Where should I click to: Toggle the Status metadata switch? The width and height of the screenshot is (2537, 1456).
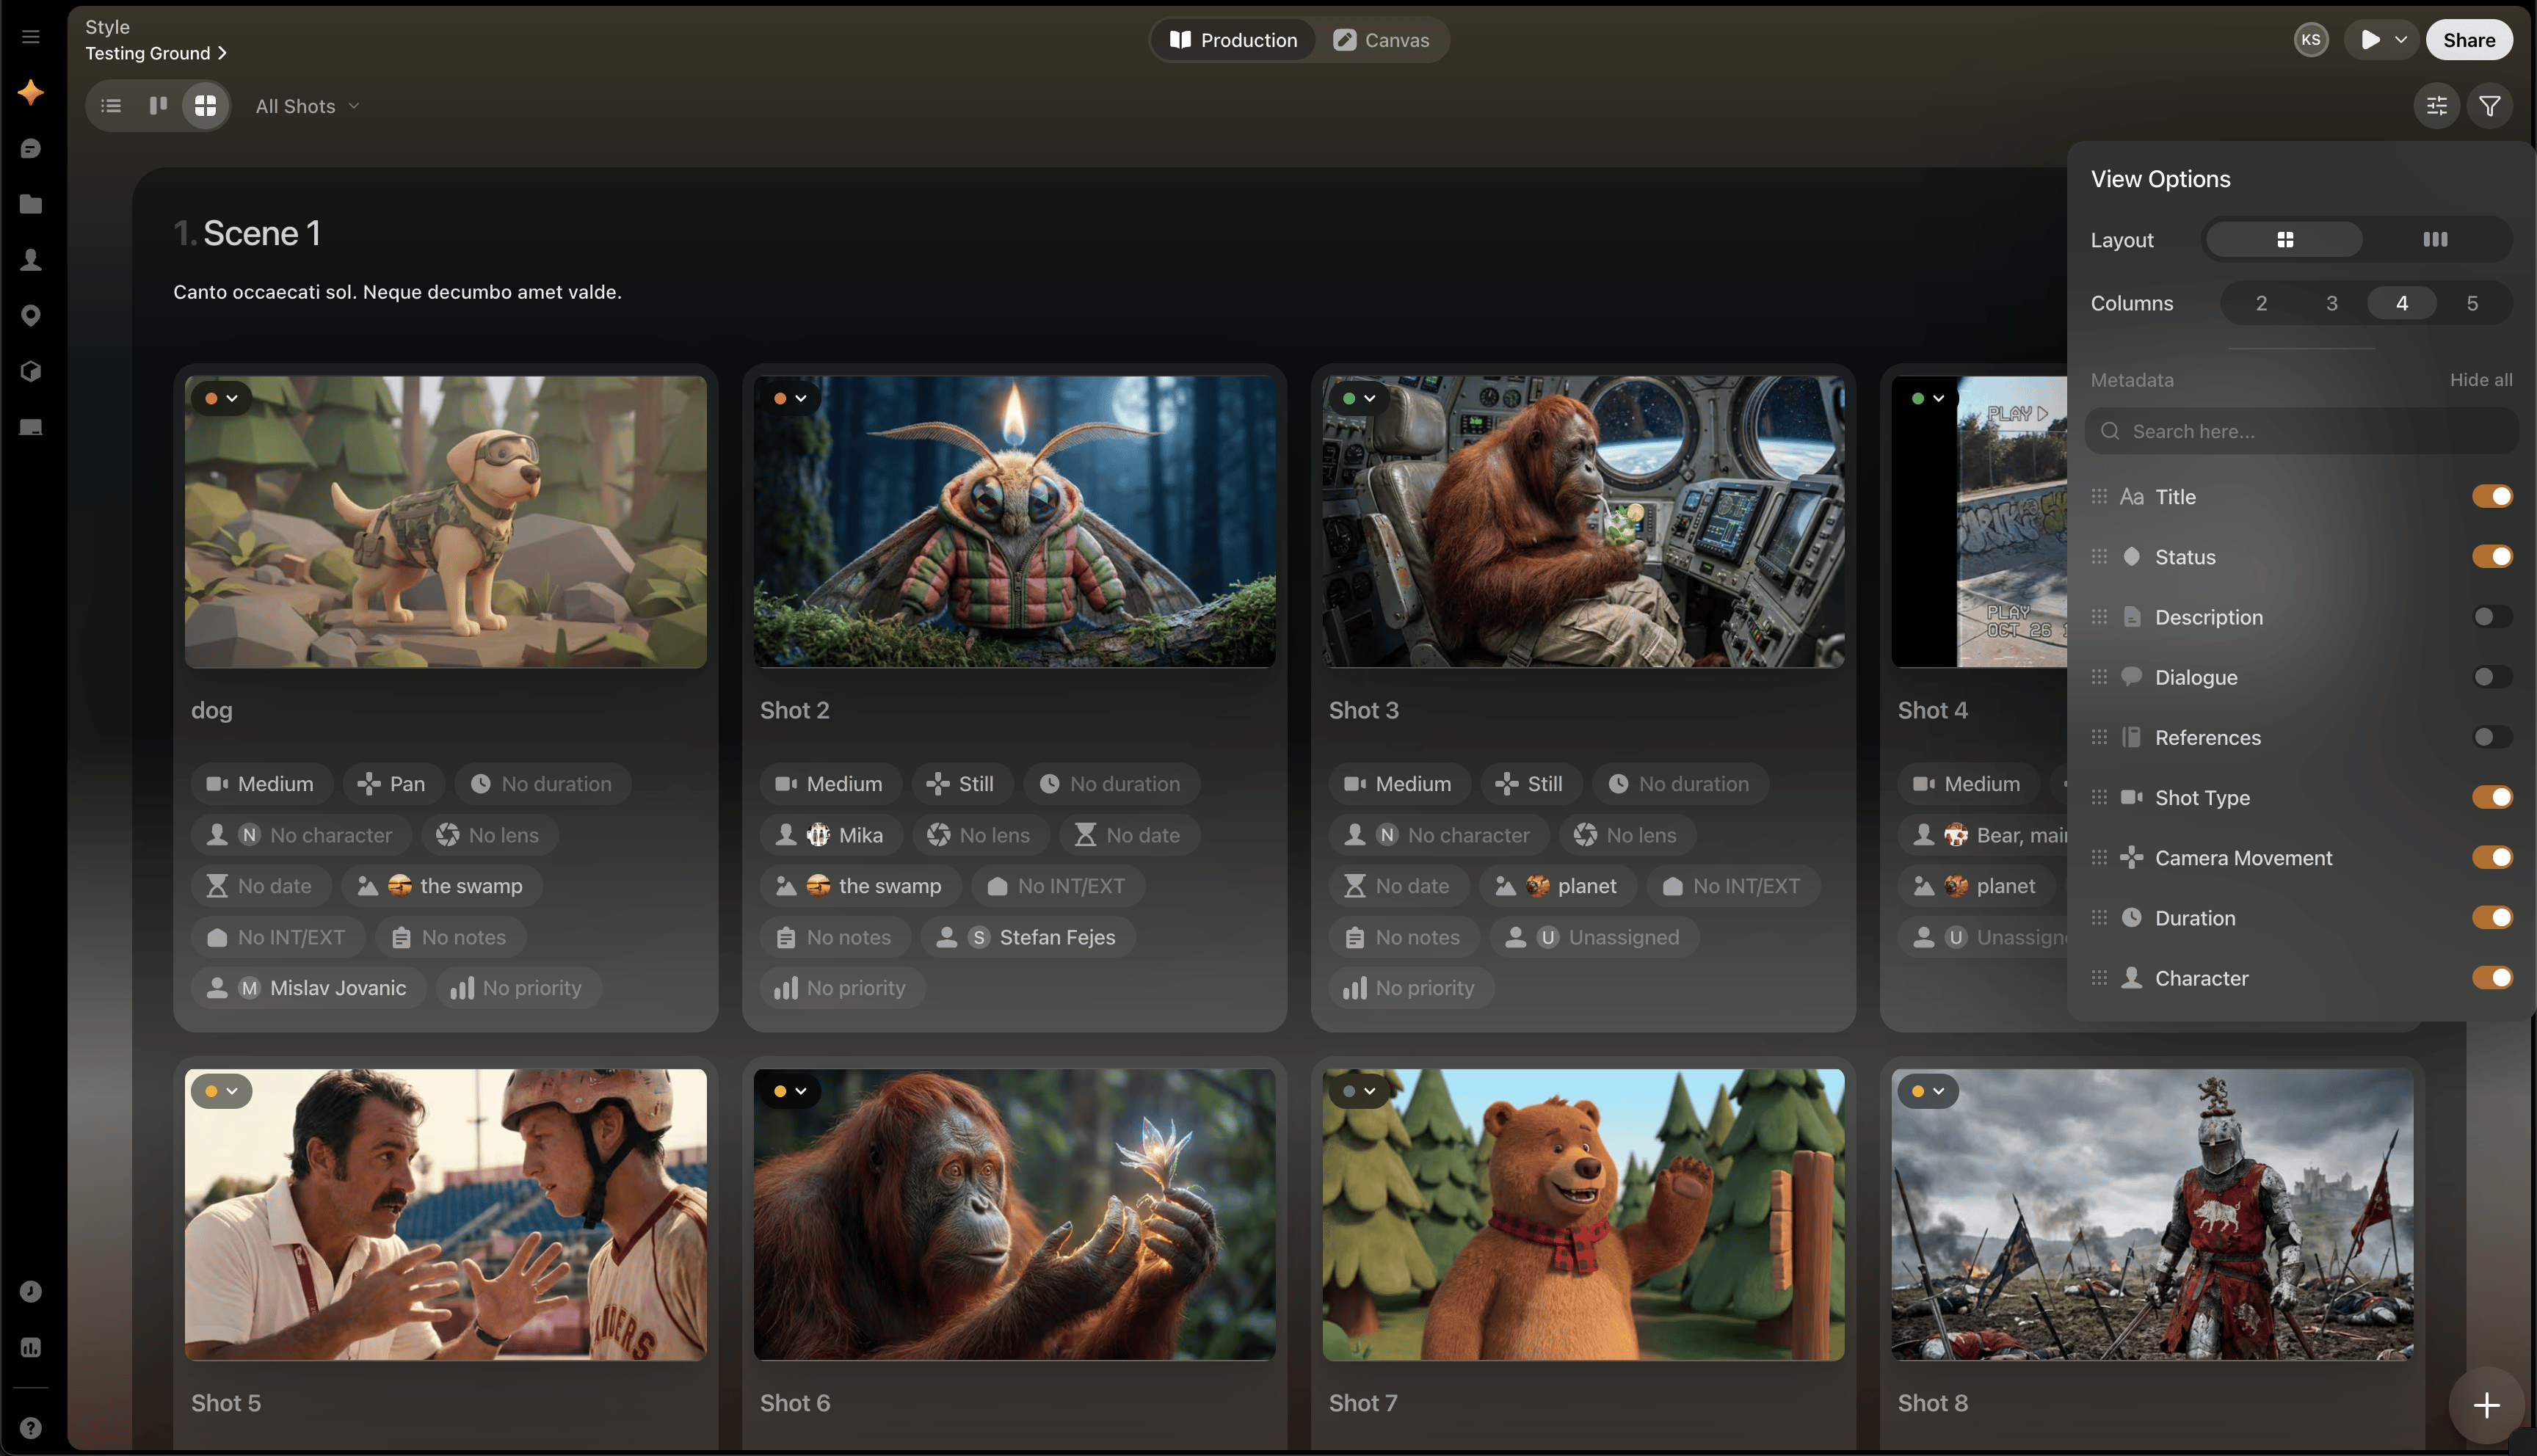point(2492,557)
